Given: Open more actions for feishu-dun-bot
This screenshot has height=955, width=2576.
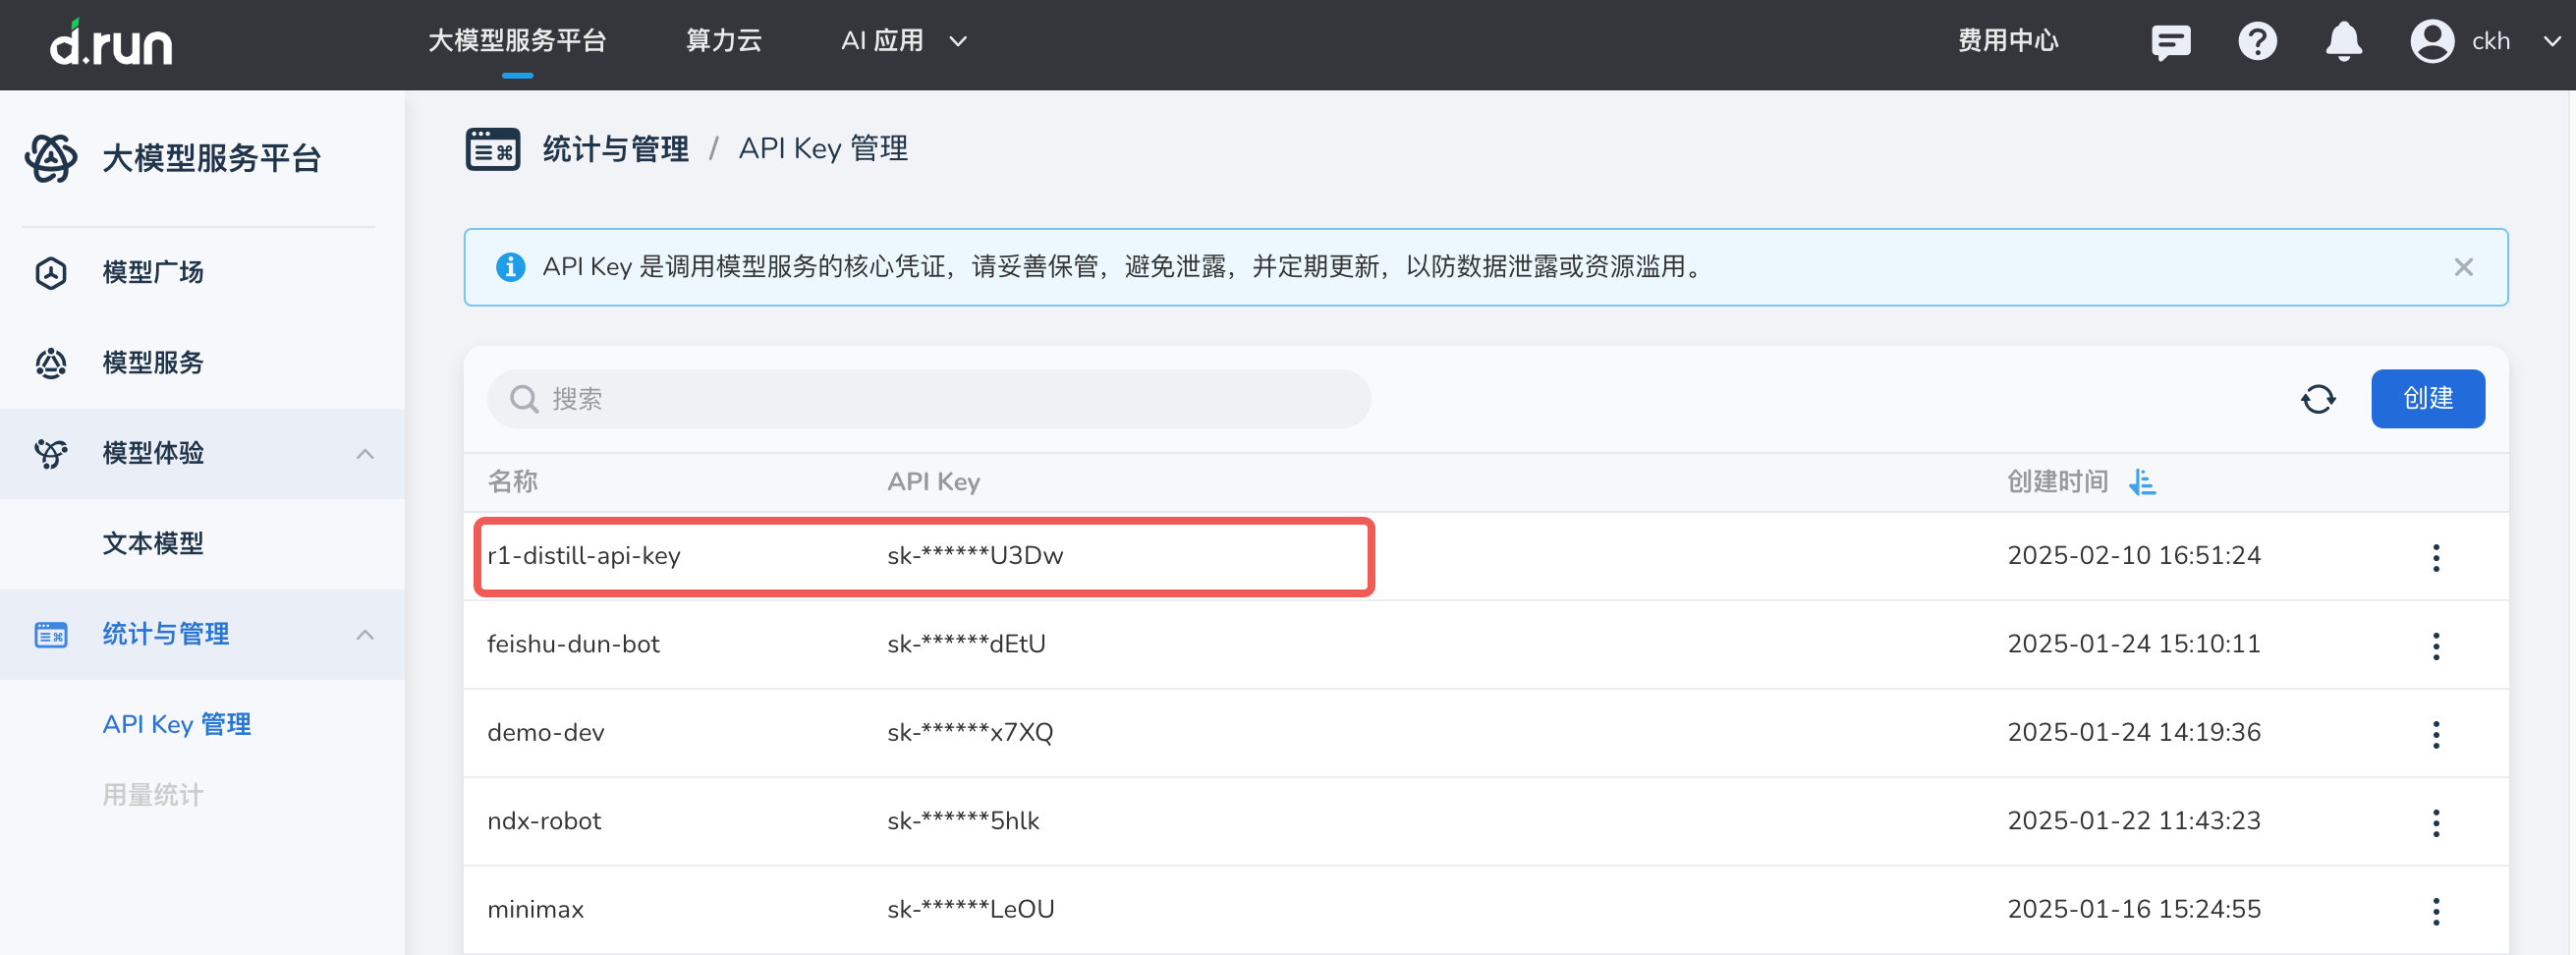Looking at the screenshot, I should pos(2436,646).
